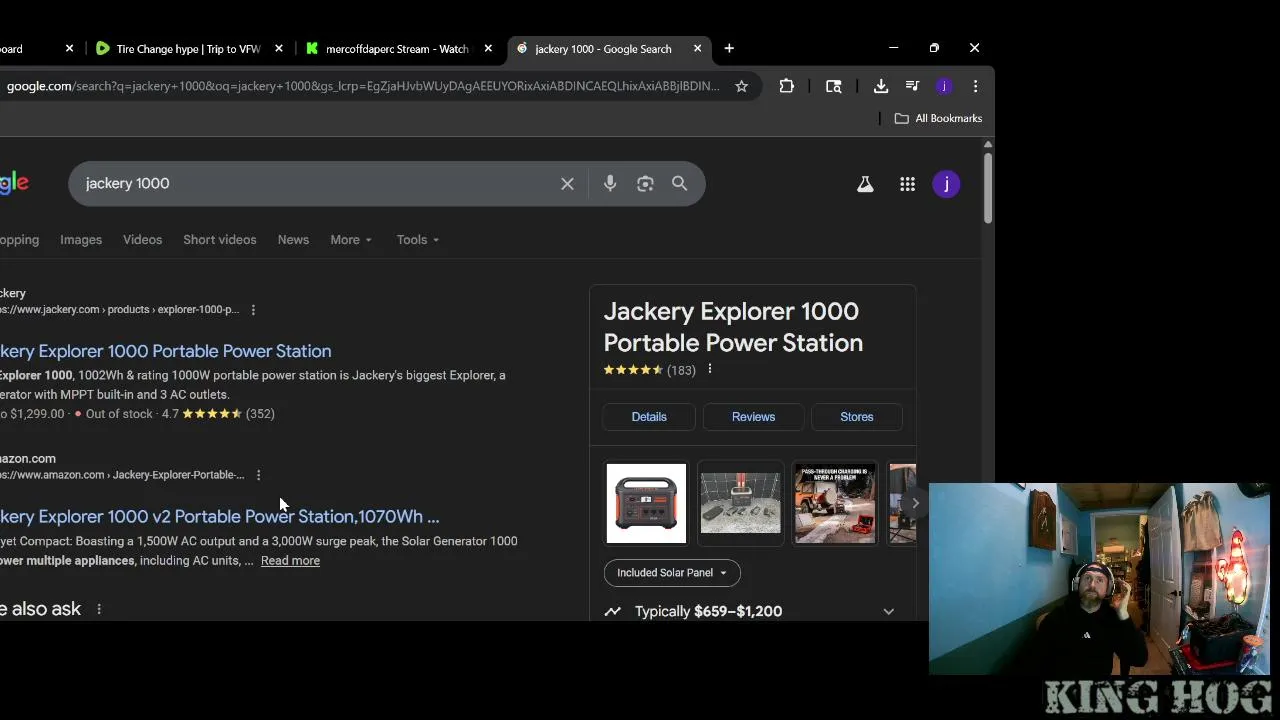Click the page vertical scrollbar thumb
Image resolution: width=1280 pixels, height=720 pixels.
click(987, 188)
